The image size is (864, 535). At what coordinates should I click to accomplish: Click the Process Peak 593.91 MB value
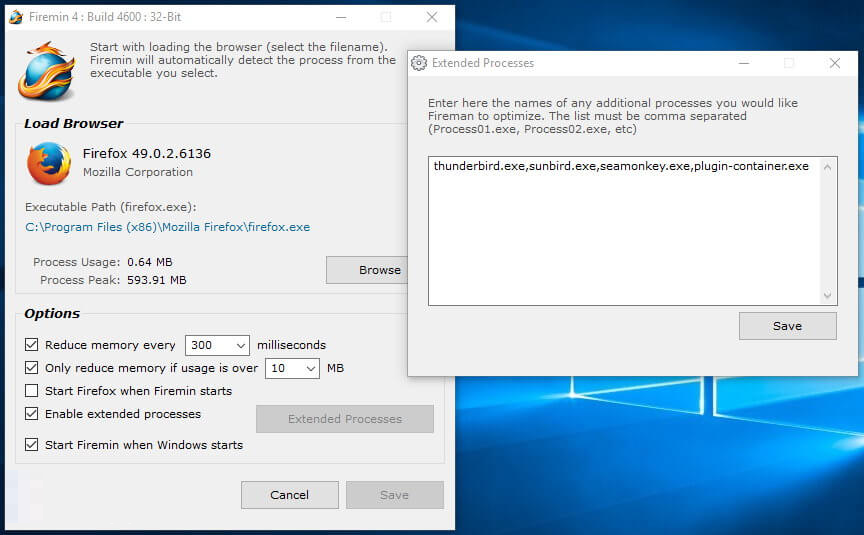156,280
